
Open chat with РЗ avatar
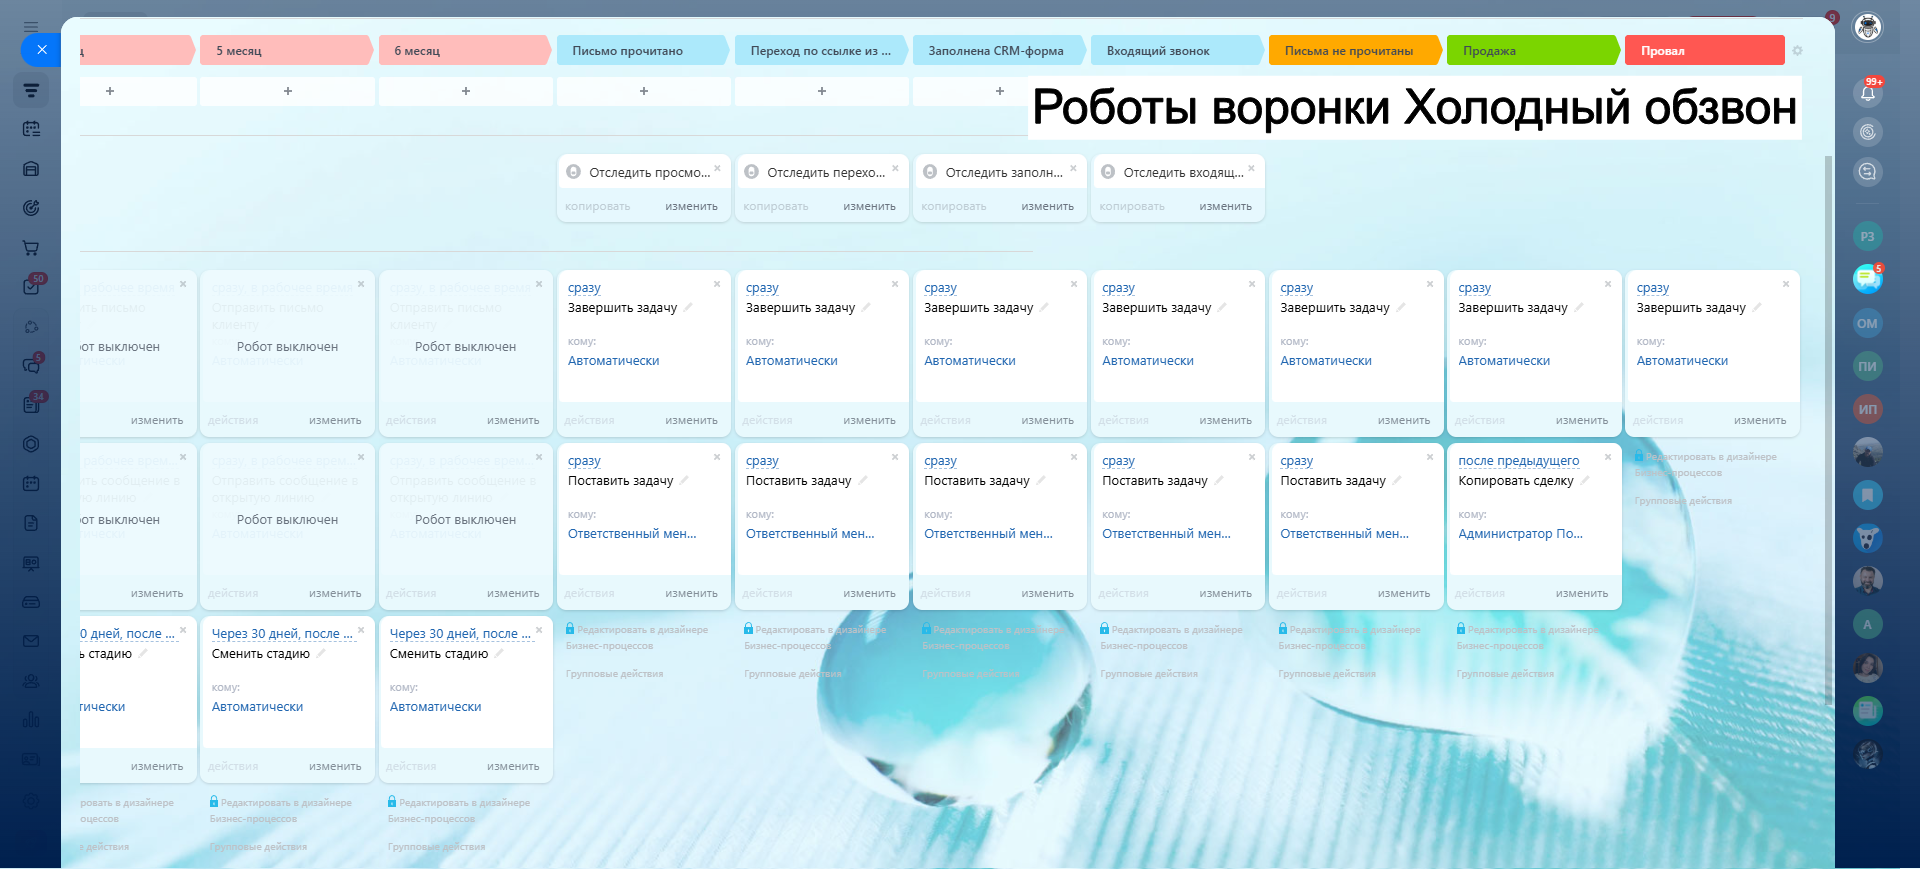(1868, 237)
